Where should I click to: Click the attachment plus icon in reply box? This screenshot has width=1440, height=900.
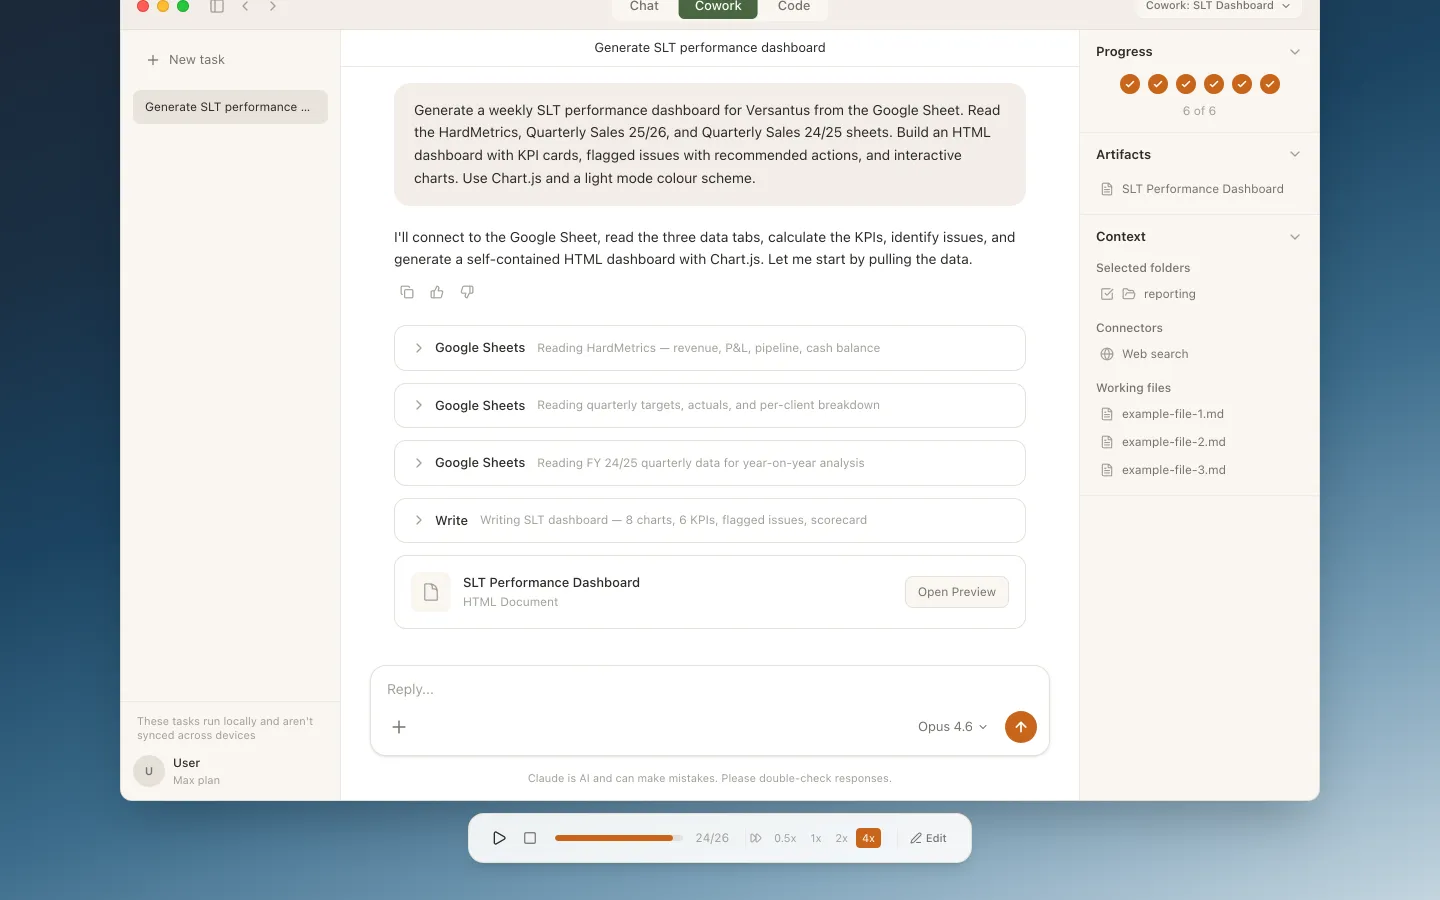(x=399, y=727)
